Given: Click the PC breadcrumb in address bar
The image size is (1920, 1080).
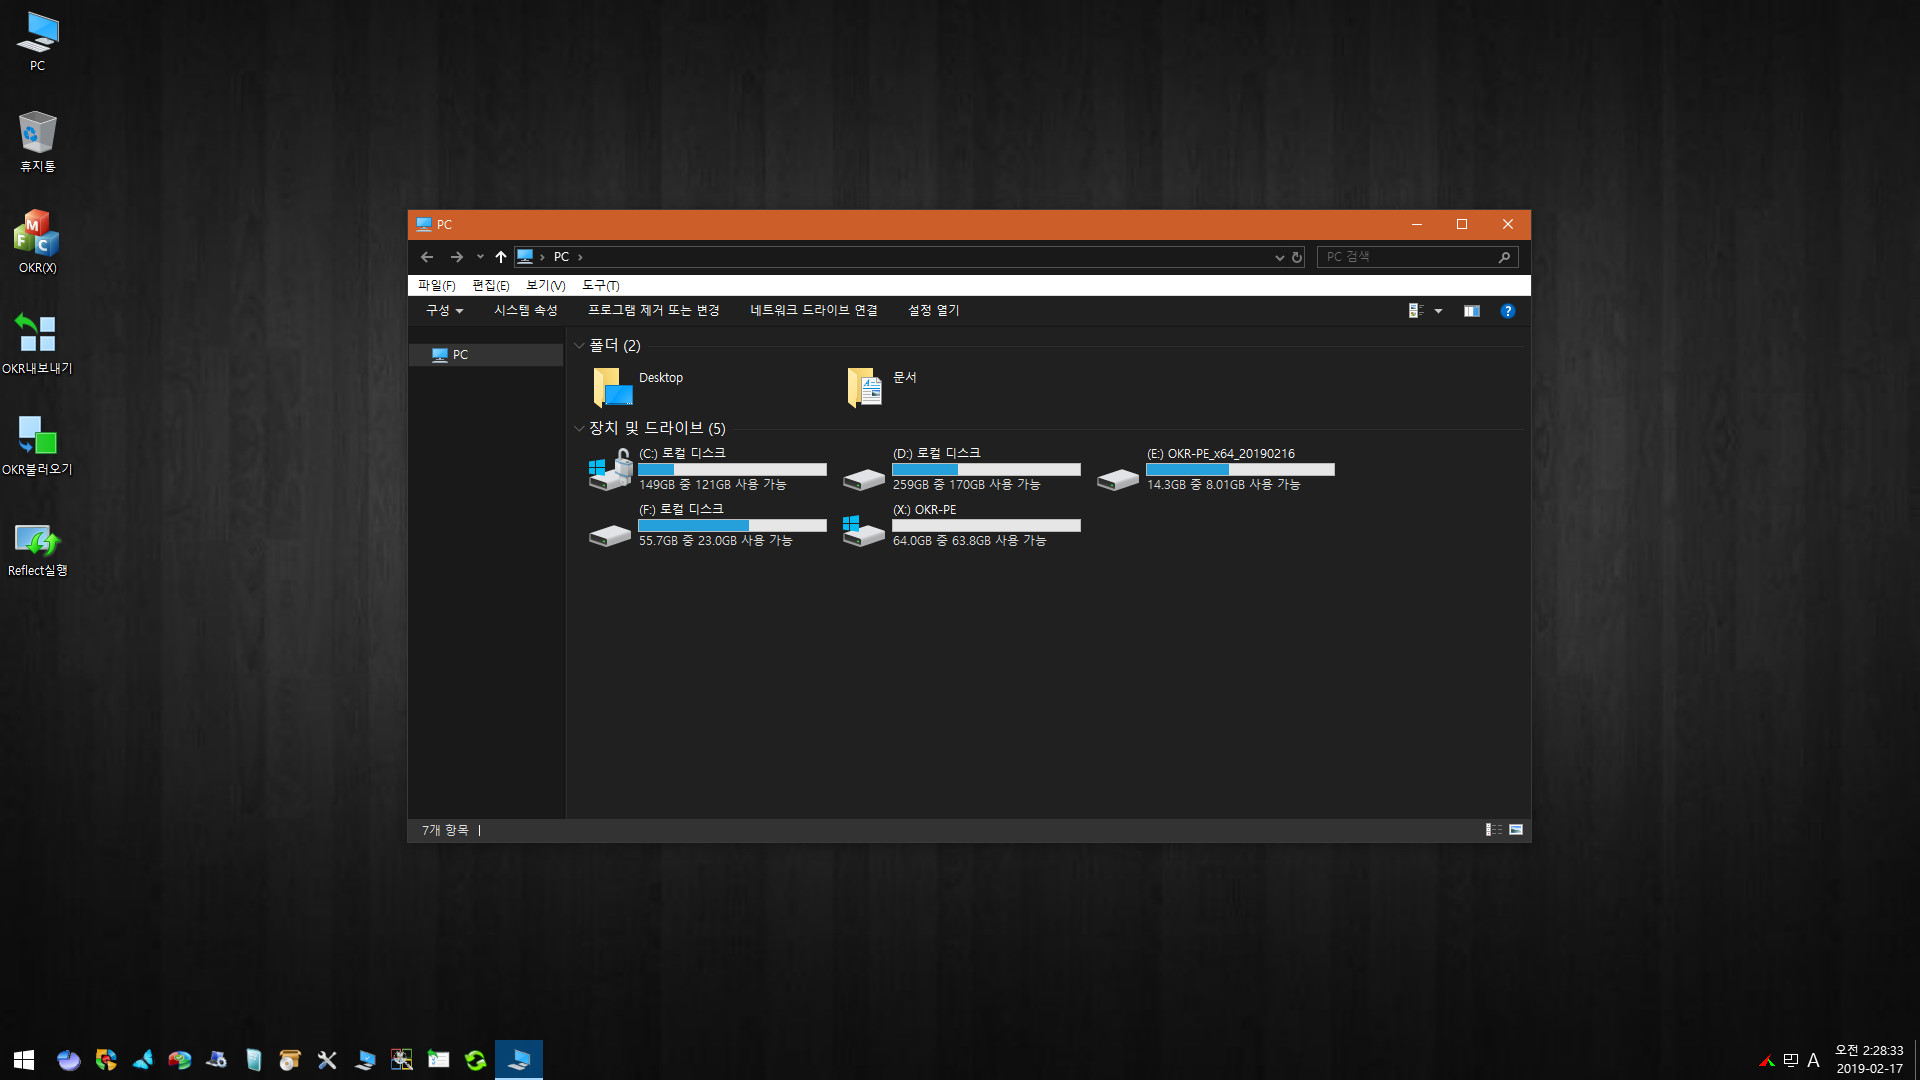Looking at the screenshot, I should tap(561, 257).
